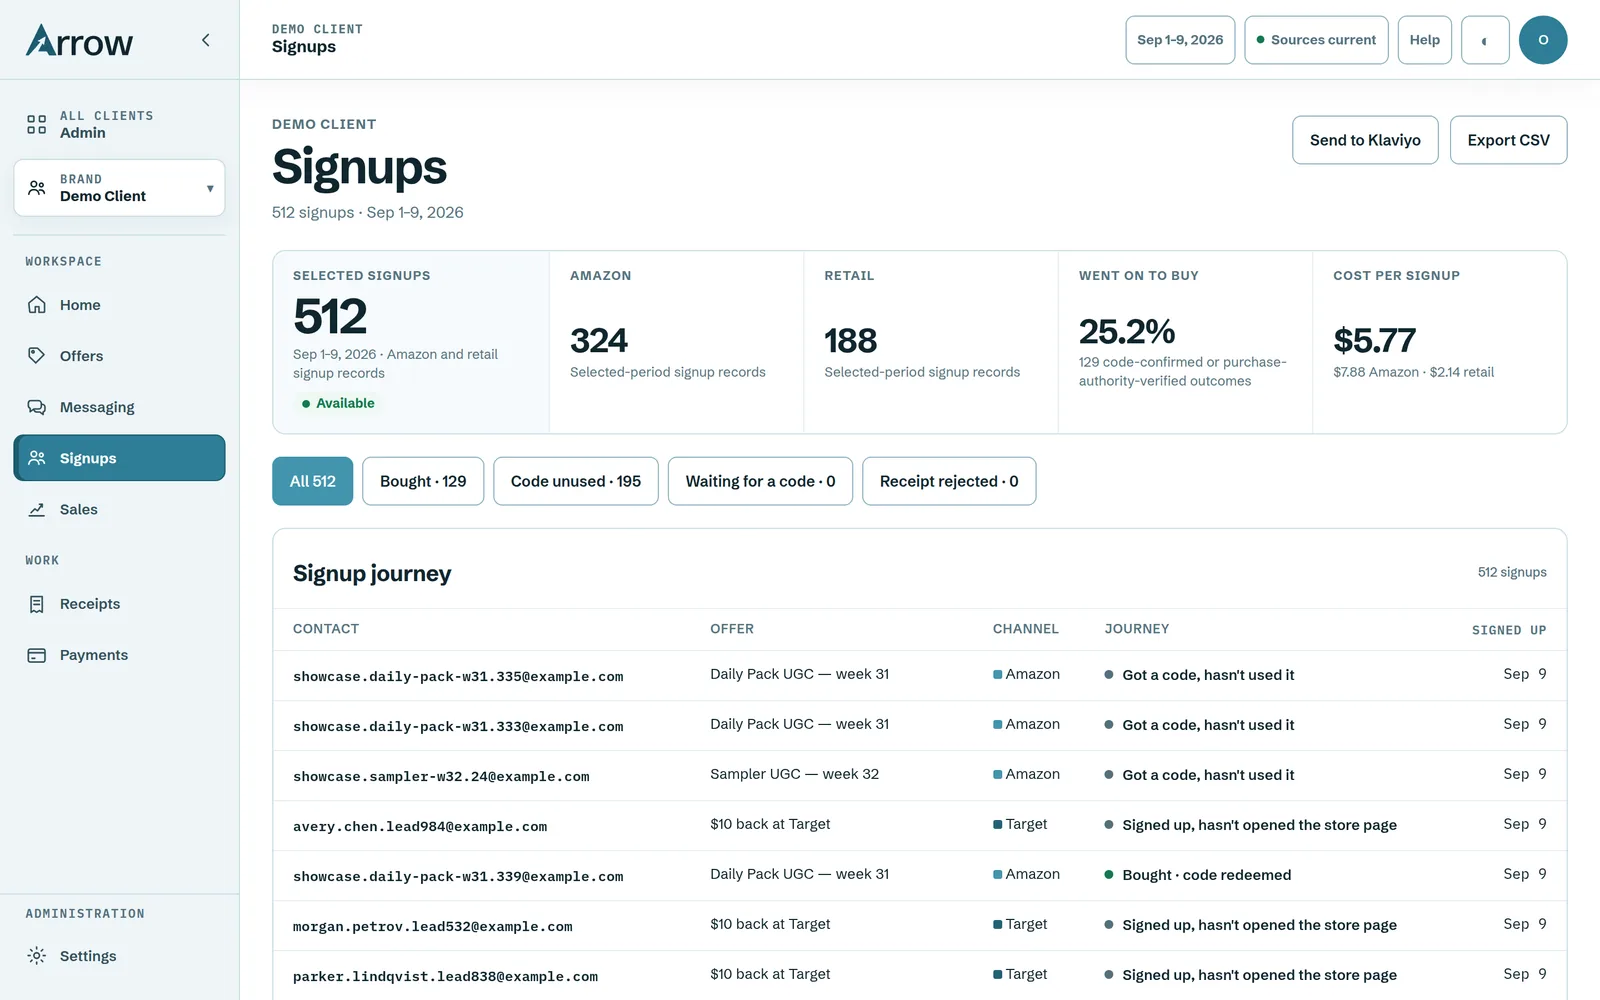This screenshot has width=1600, height=1000.
Task: Open contact avery.chen.lead984@example.com
Action: tap(420, 827)
